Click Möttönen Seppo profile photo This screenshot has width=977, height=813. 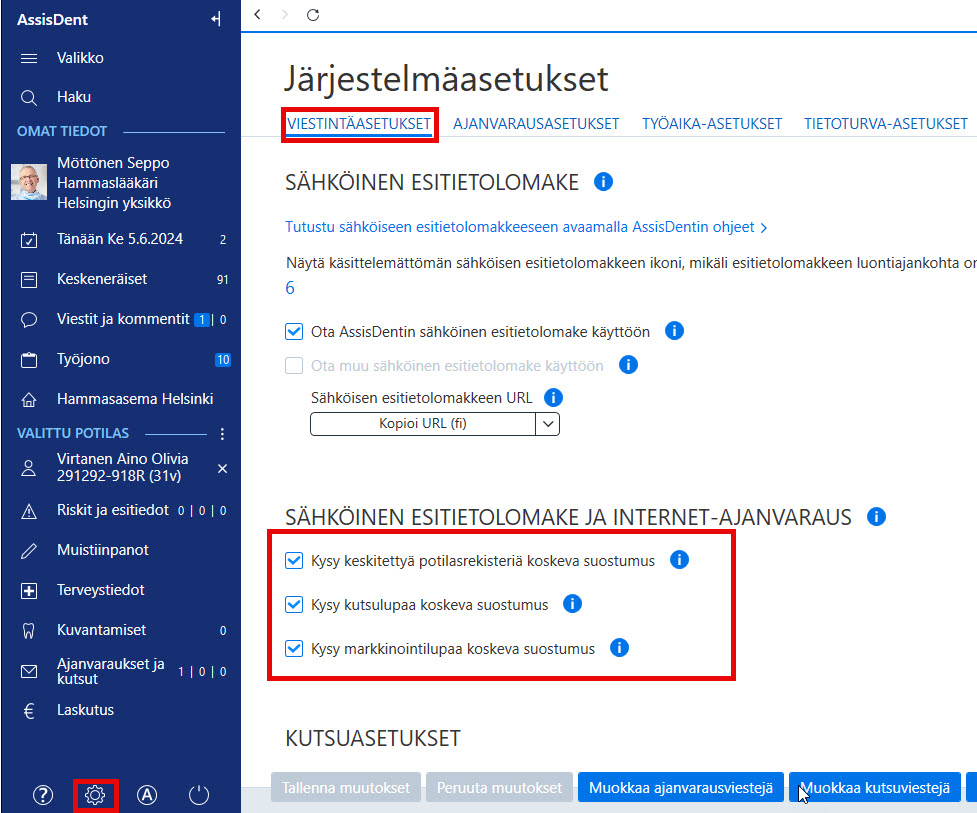point(29,182)
